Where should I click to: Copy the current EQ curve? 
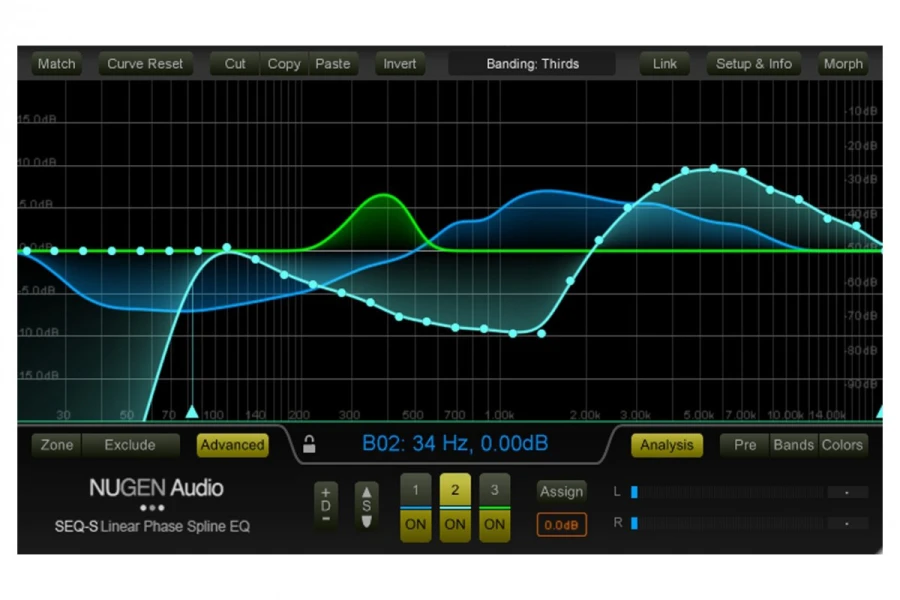(284, 64)
